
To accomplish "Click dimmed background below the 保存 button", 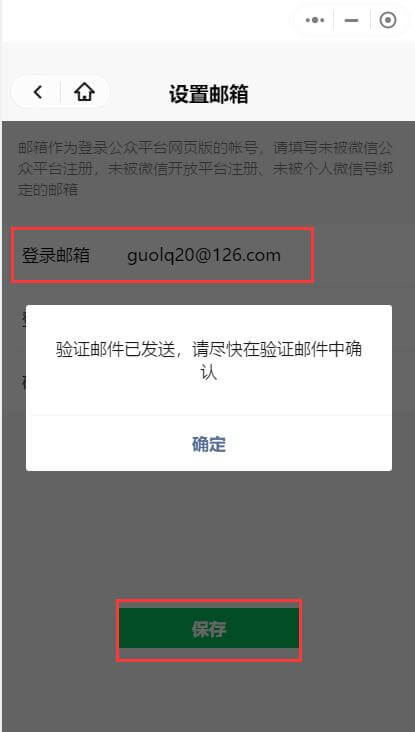I will [x=209, y=696].
